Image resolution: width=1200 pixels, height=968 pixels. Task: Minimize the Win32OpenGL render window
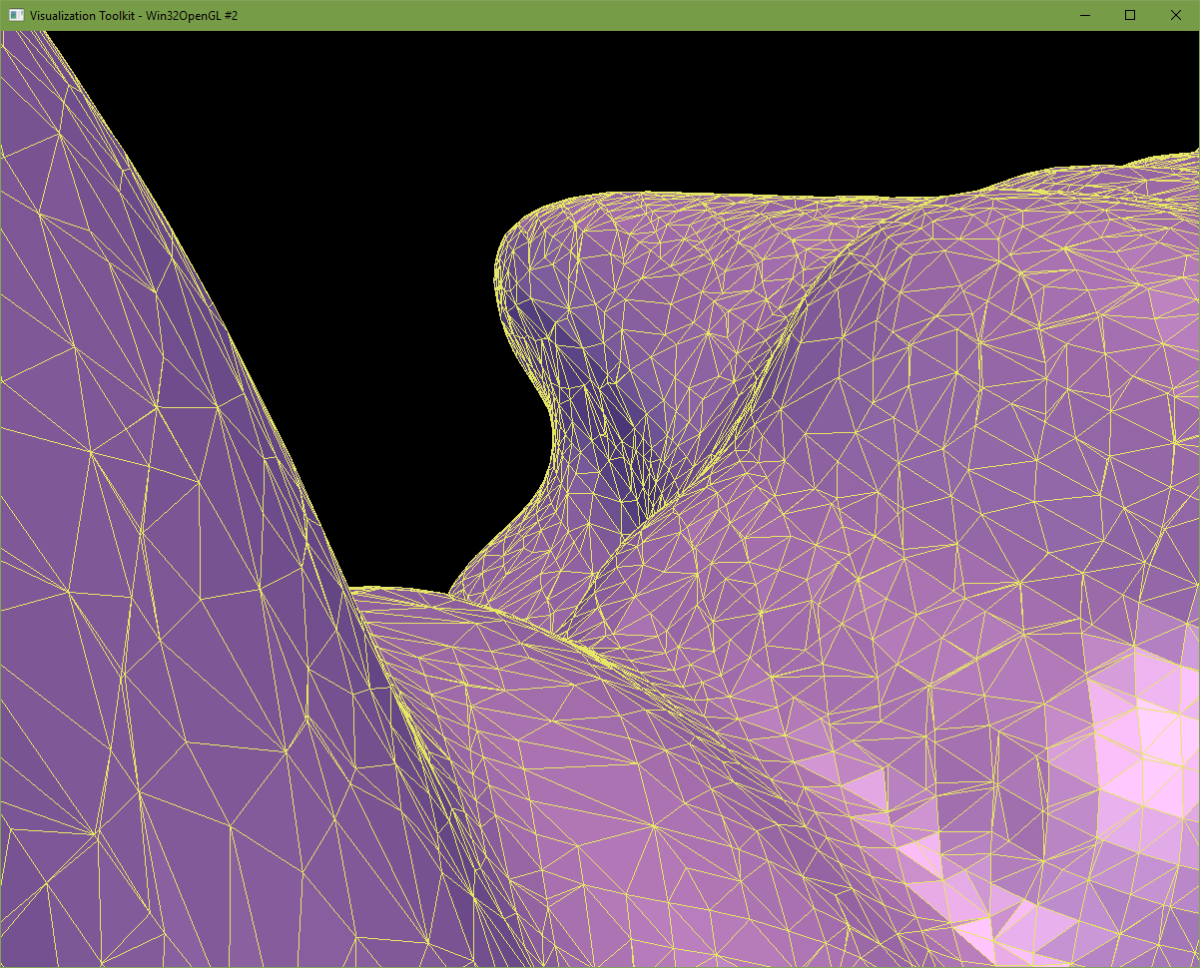tap(1084, 15)
